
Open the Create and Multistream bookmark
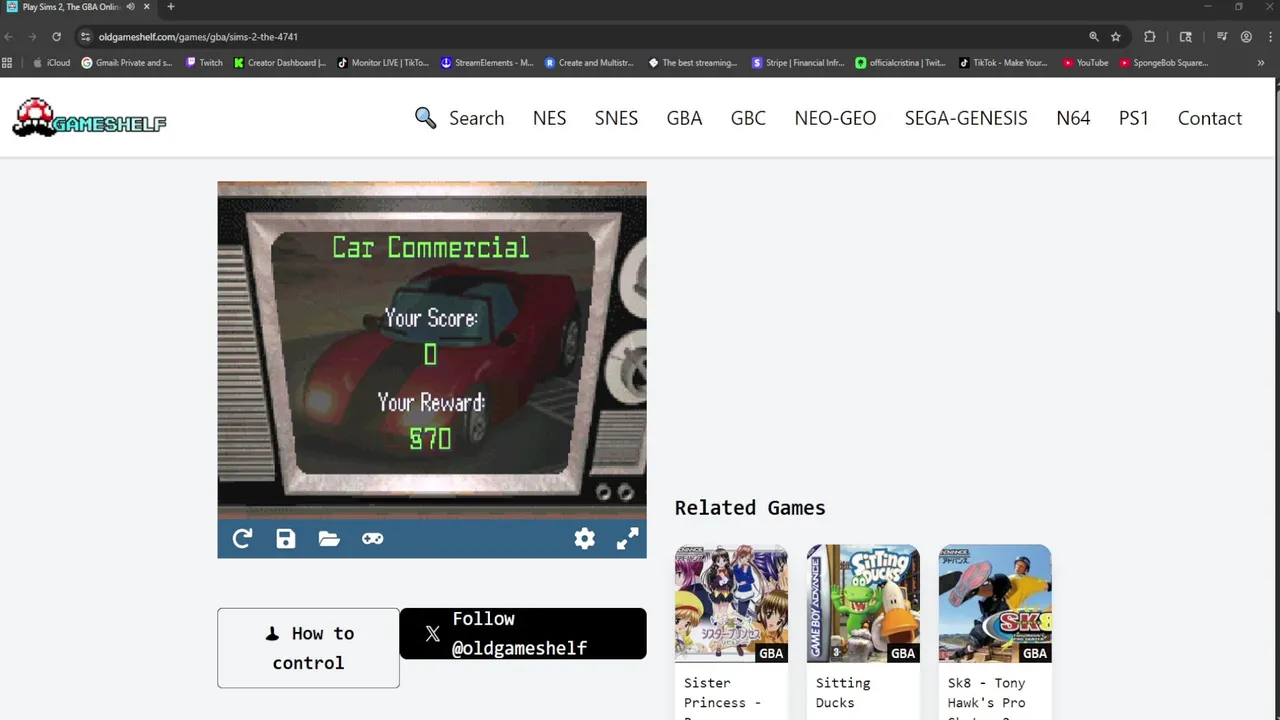coord(590,63)
